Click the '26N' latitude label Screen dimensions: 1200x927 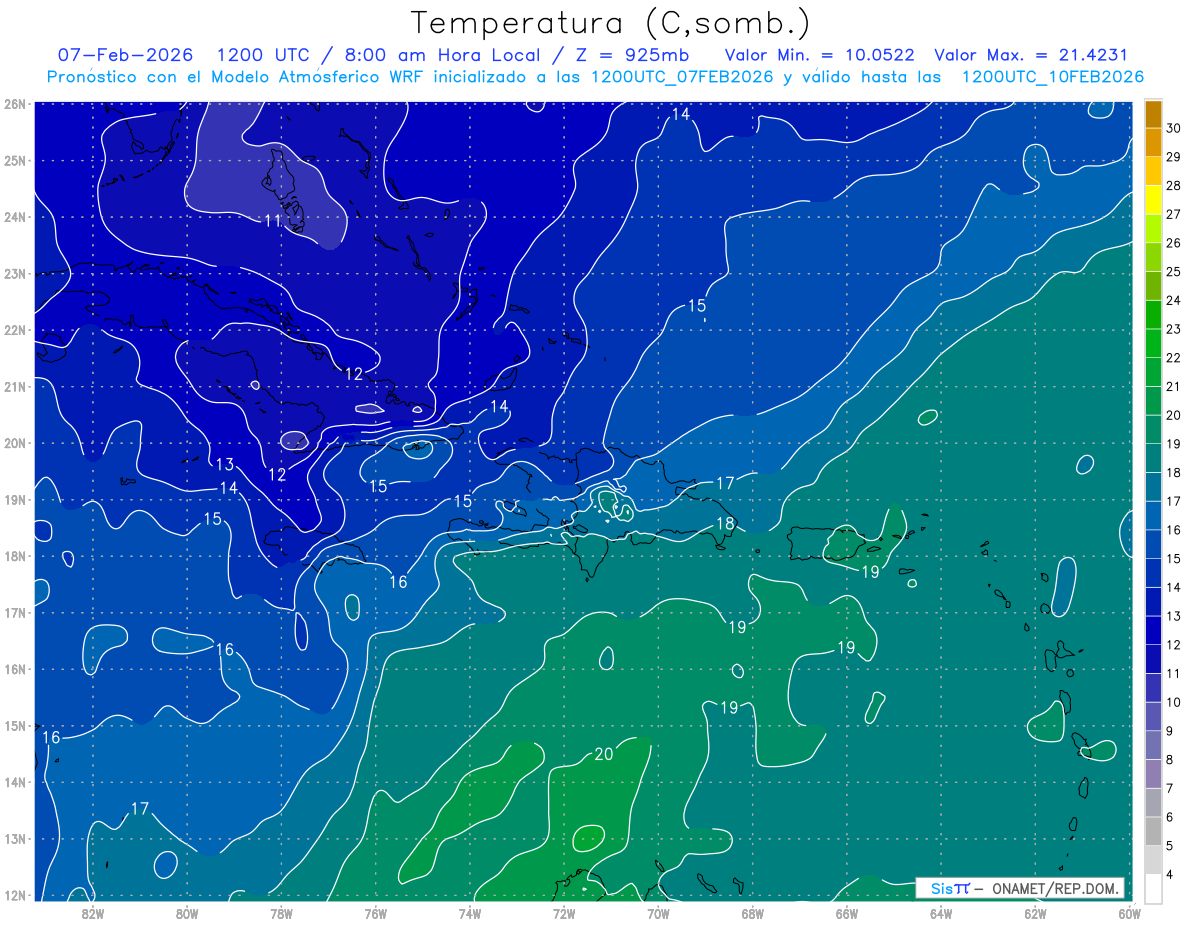(x=14, y=104)
